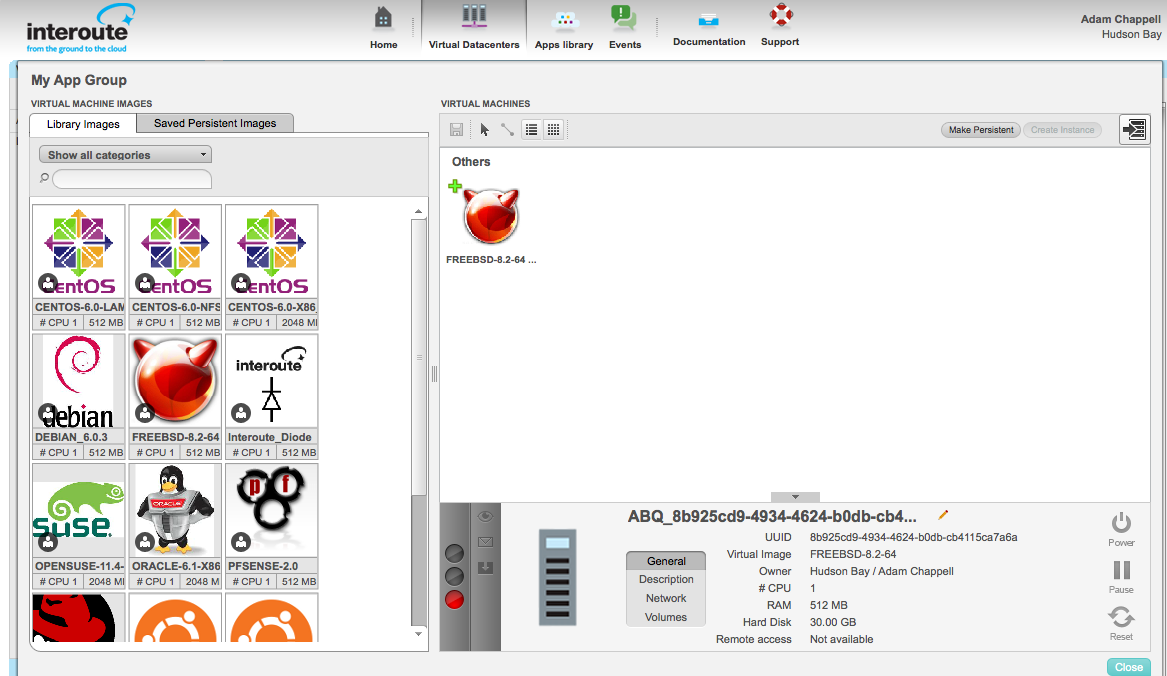
Task: Click the image search field
Action: point(132,179)
